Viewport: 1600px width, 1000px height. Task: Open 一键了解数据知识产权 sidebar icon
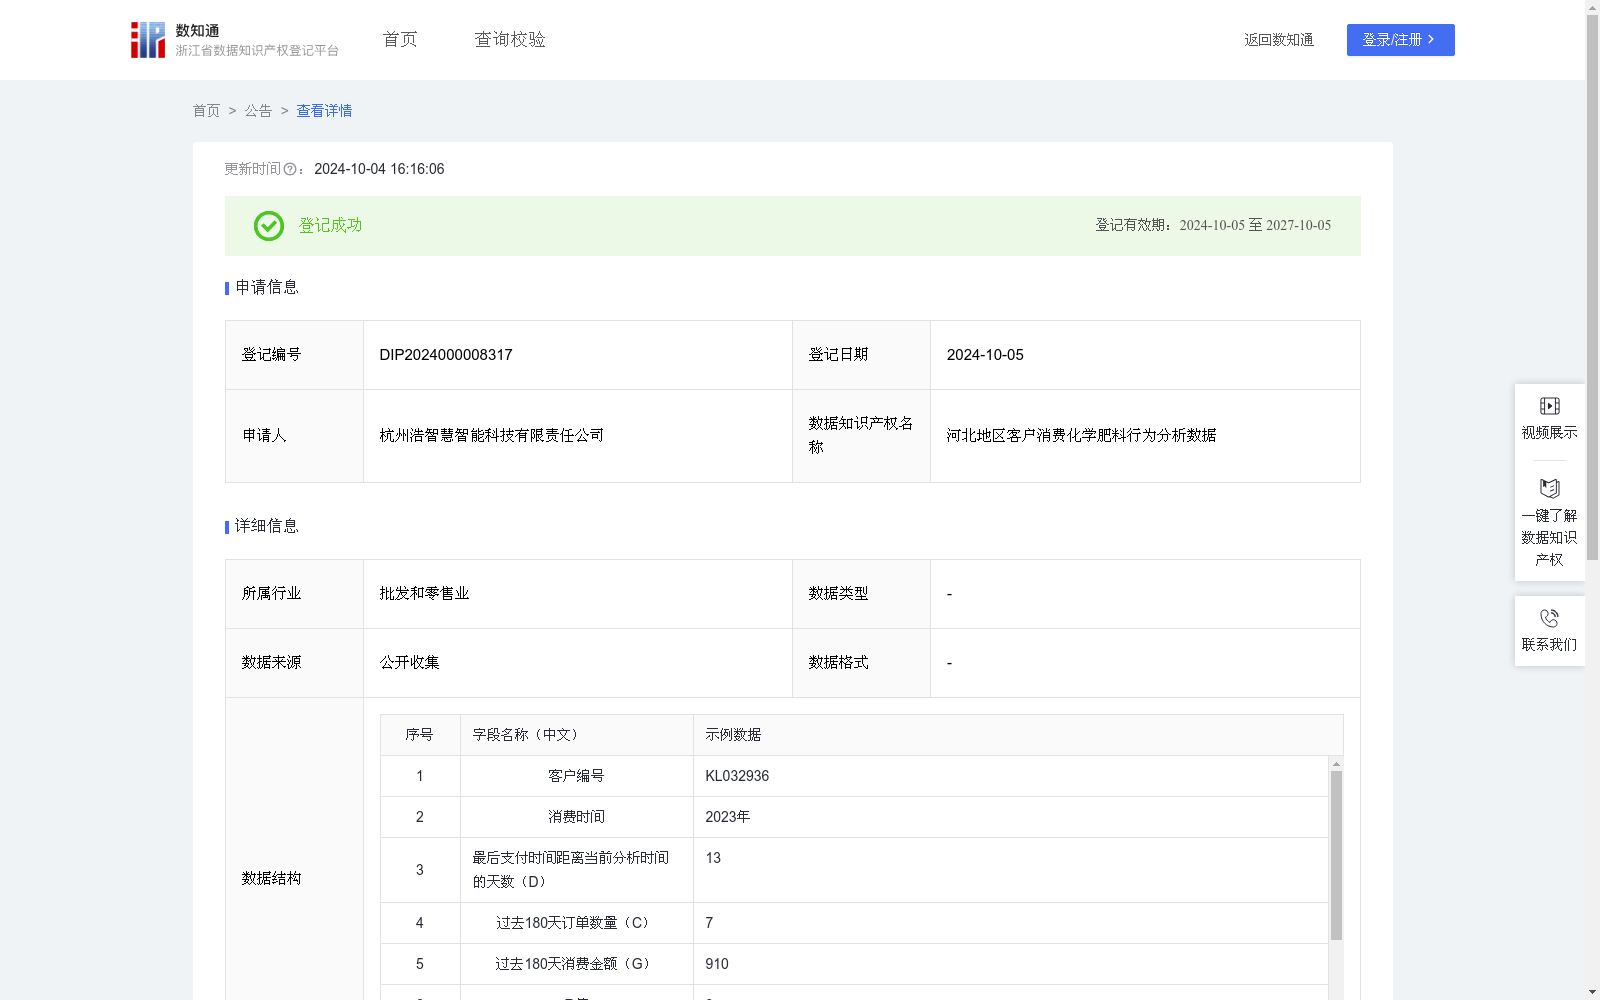coord(1549,489)
